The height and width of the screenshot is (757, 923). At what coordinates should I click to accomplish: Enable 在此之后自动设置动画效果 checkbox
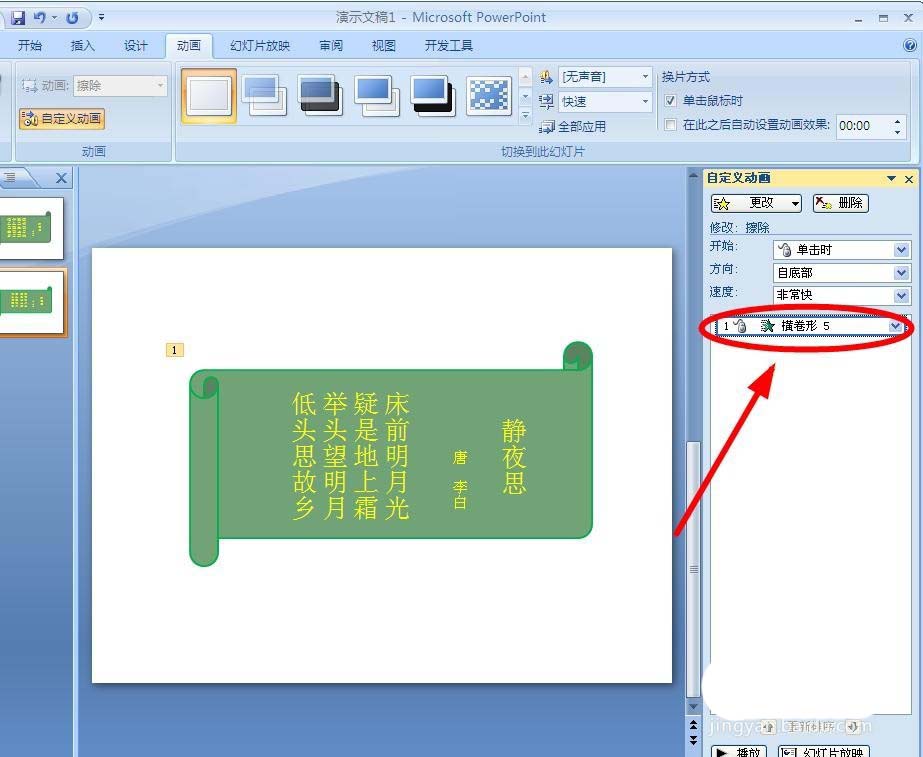click(670, 125)
